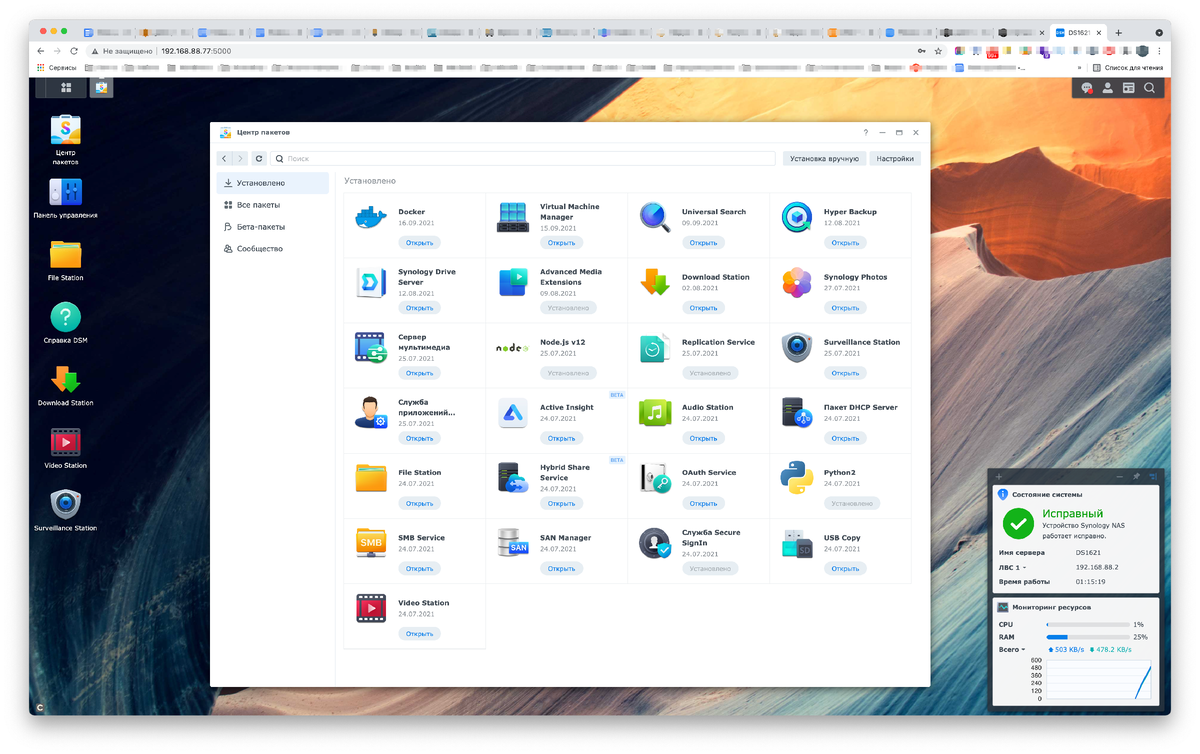Click the Download Station package icon

655,282
